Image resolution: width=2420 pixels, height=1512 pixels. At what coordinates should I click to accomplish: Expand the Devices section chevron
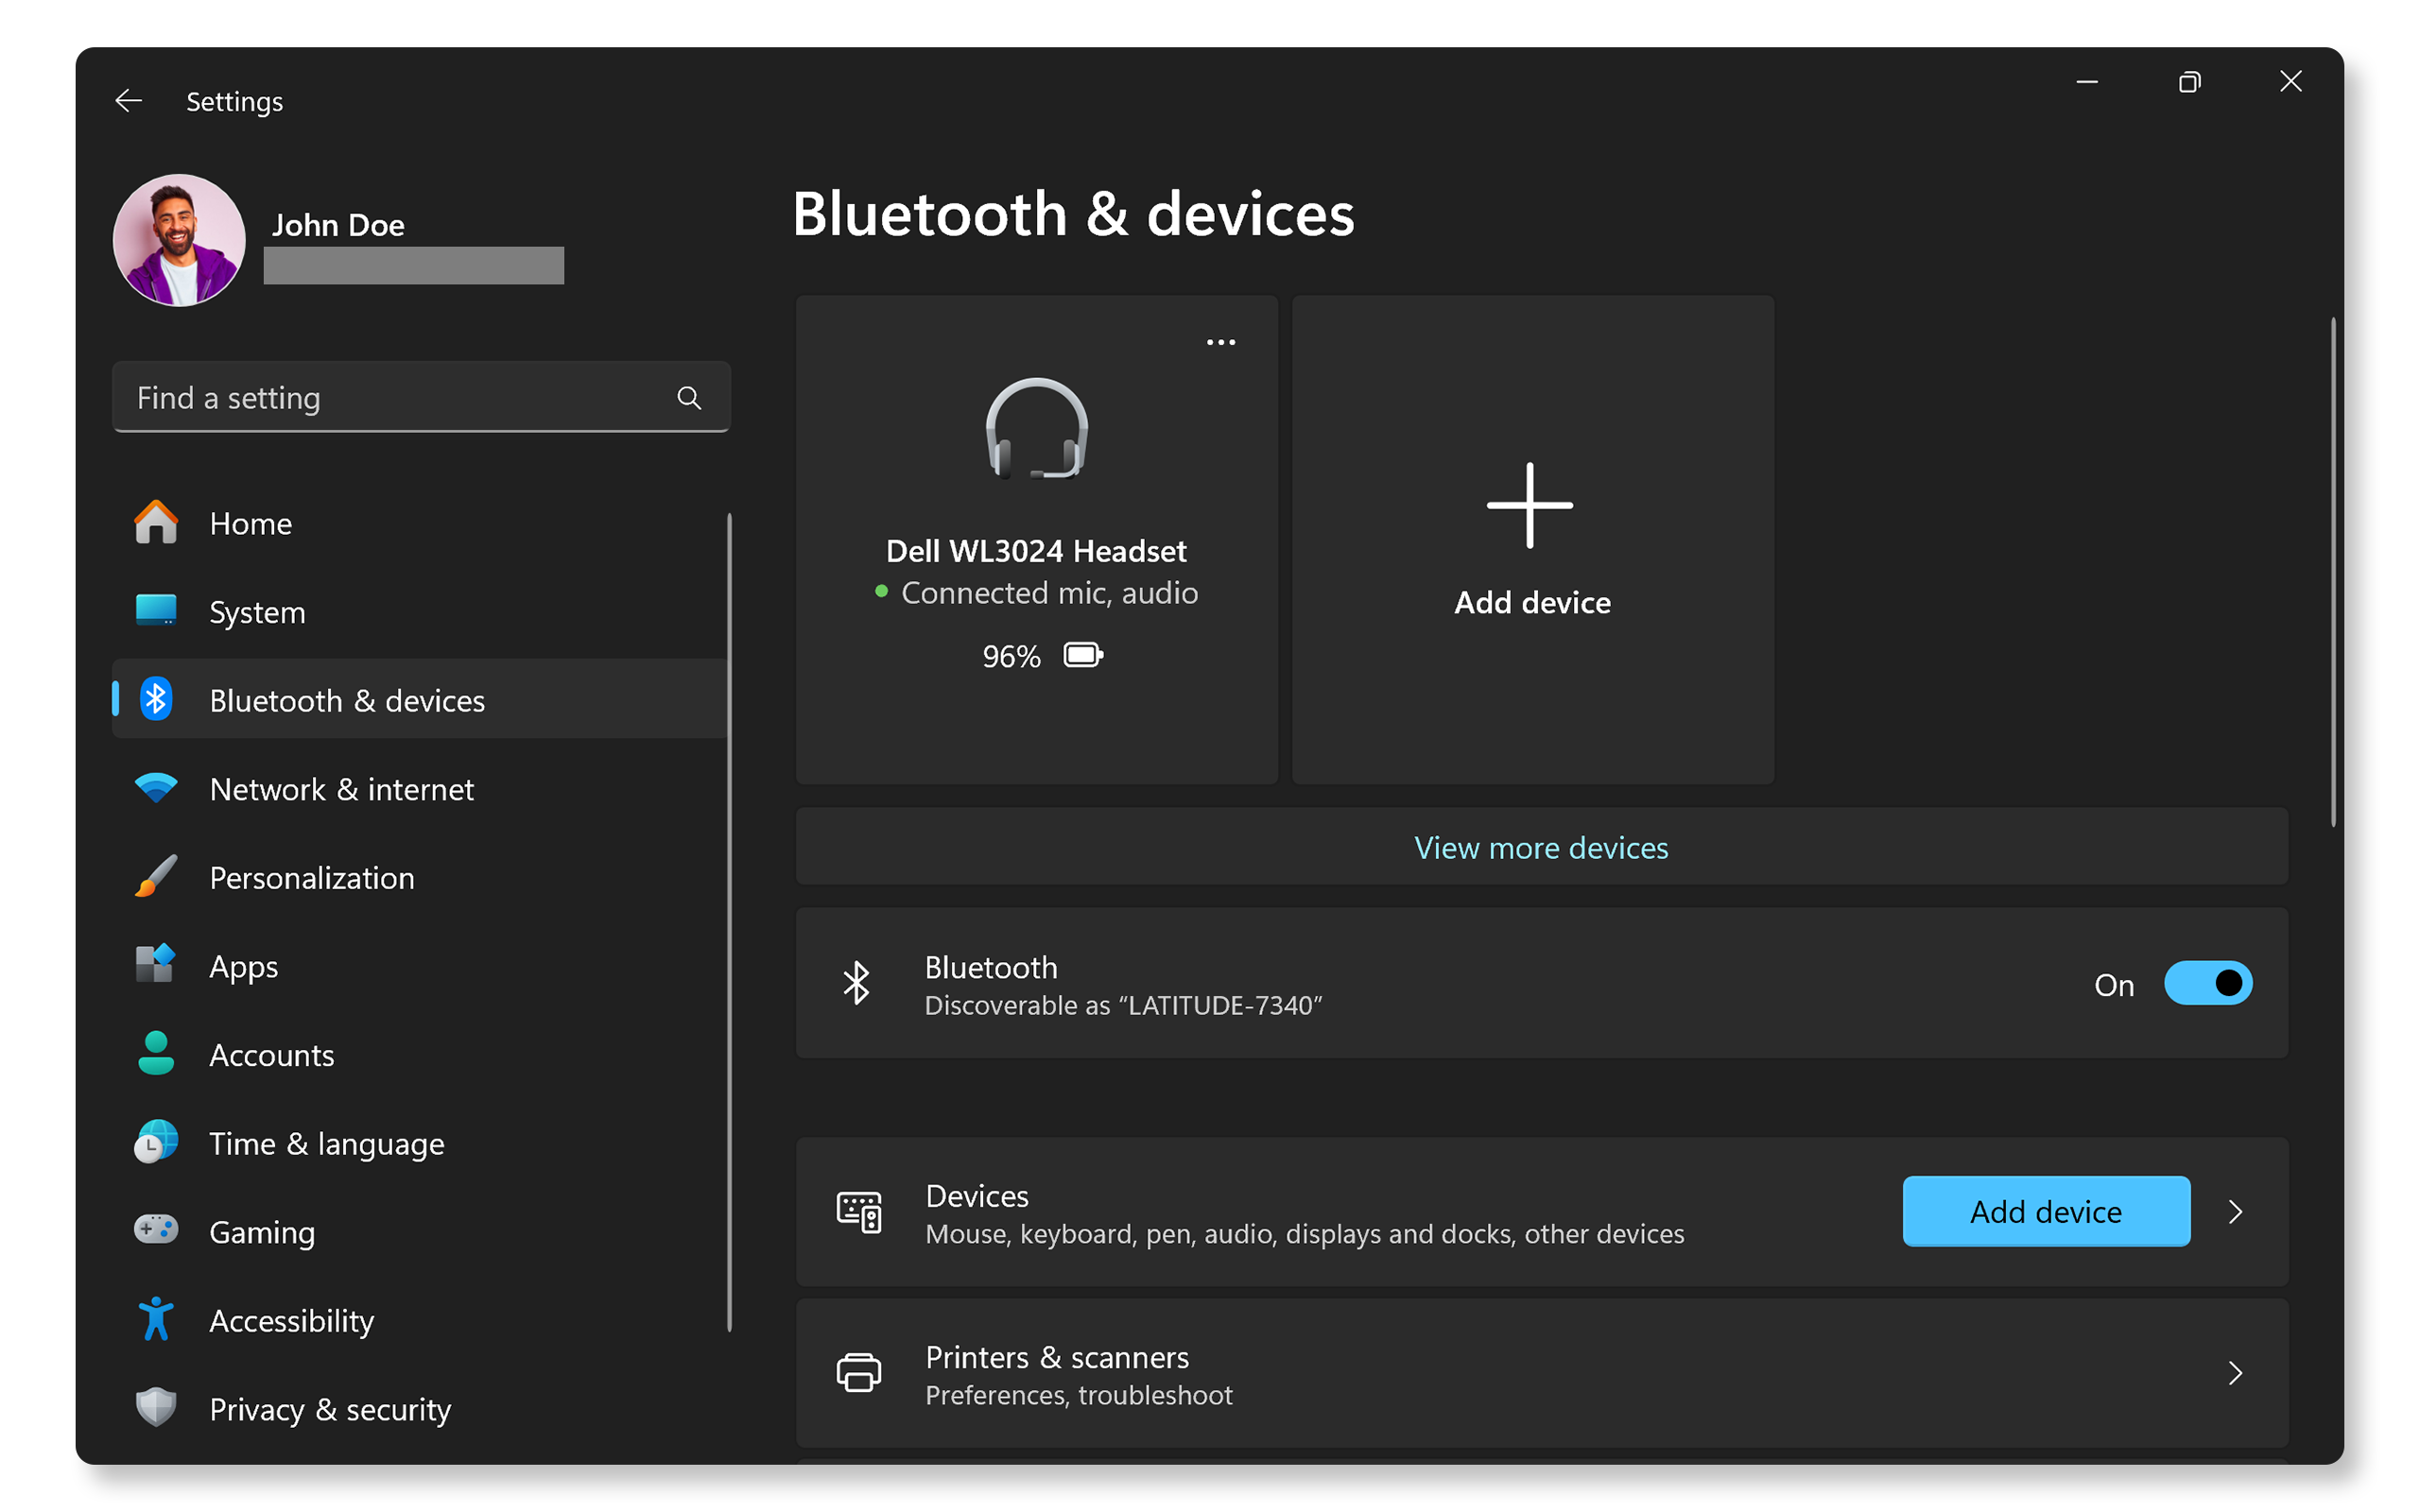[2244, 1211]
